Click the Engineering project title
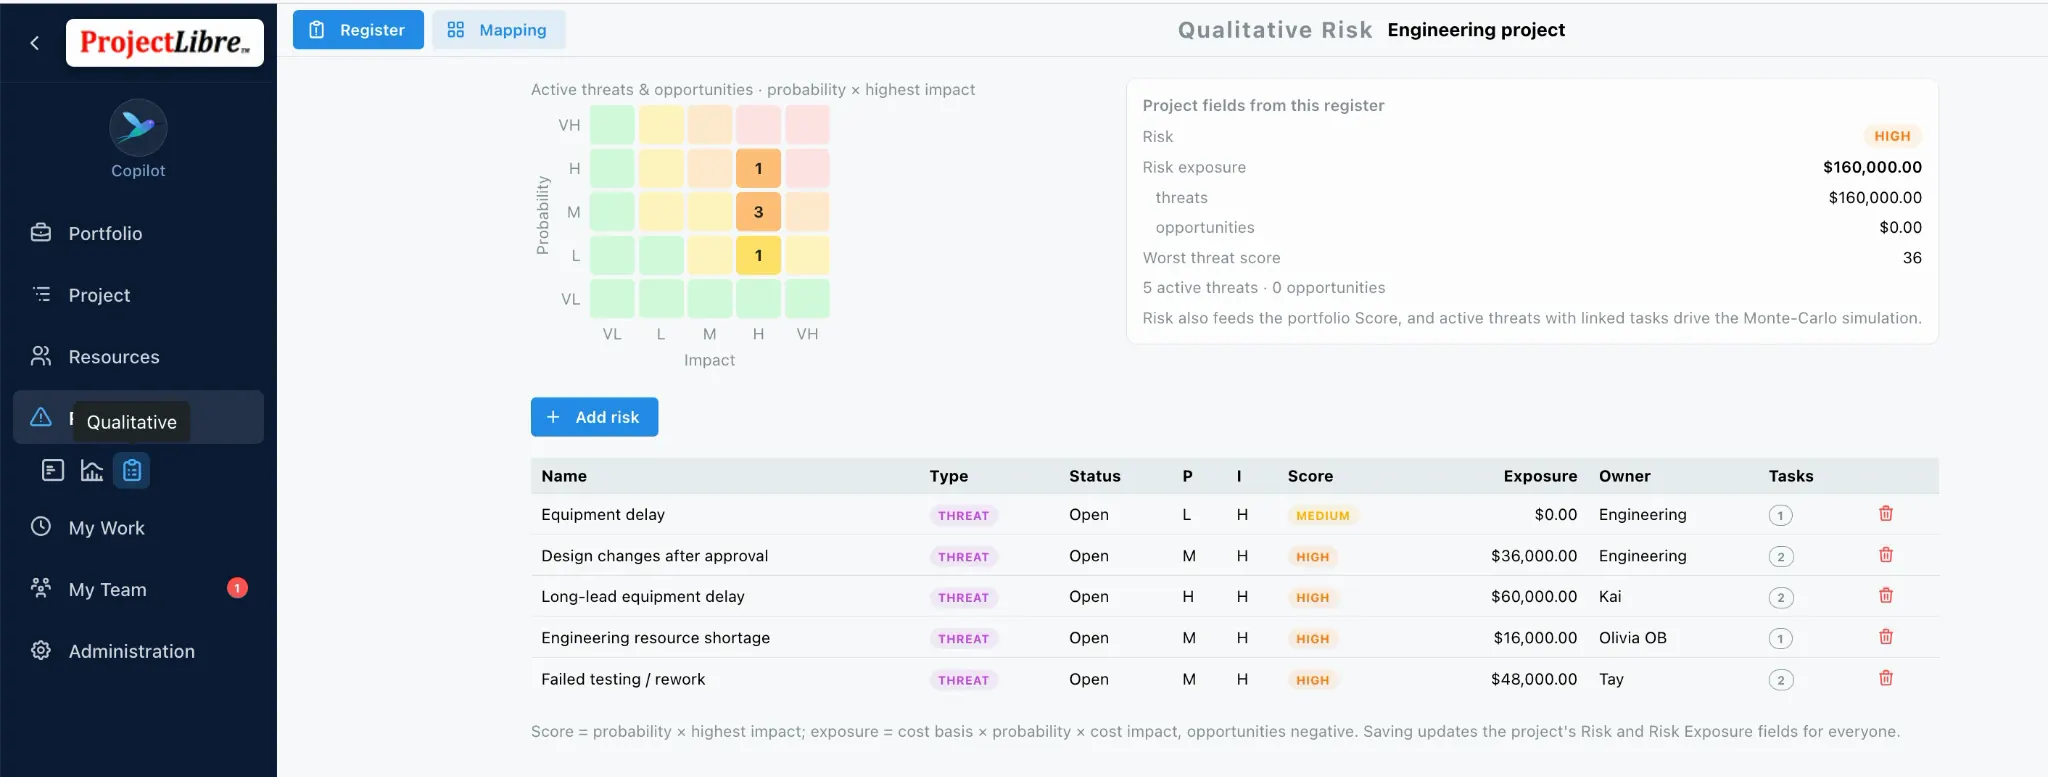Viewport: 2048px width, 777px height. pyautogui.click(x=1476, y=30)
